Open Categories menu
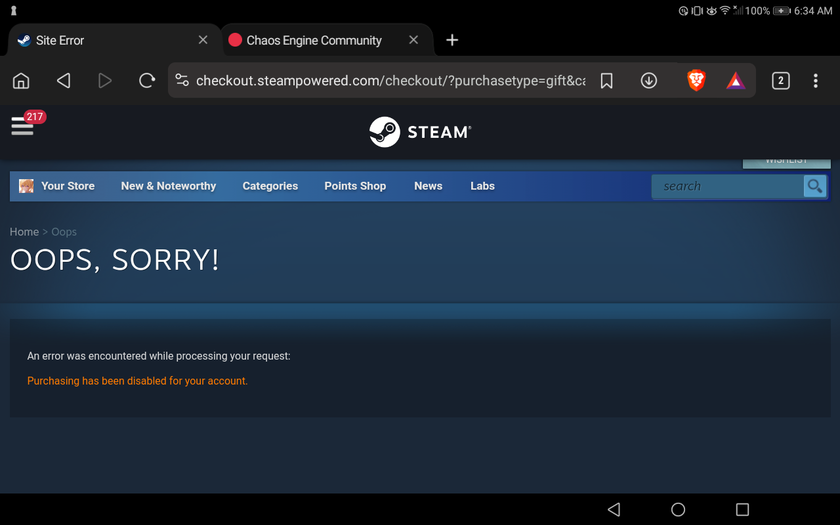 click(270, 186)
